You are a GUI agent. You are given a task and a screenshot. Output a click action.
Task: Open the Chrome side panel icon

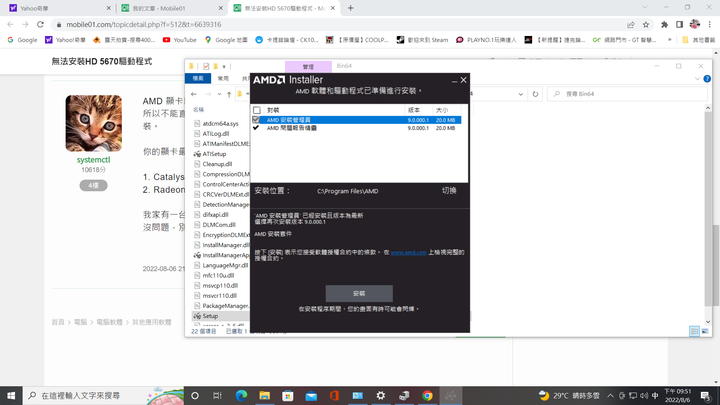click(x=679, y=24)
